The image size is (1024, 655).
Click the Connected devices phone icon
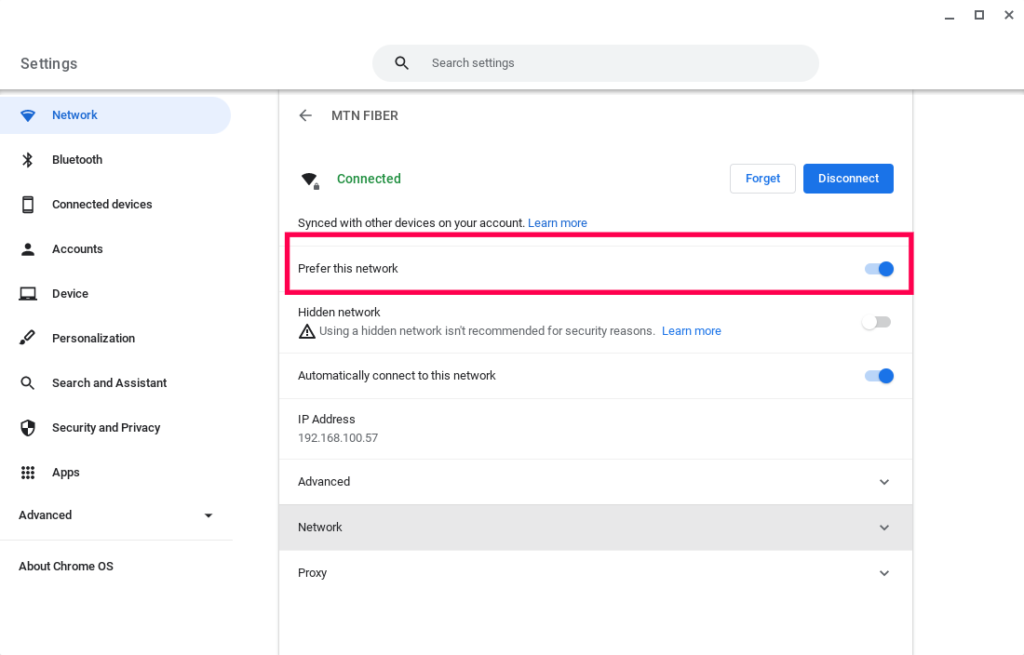pyautogui.click(x=27, y=204)
